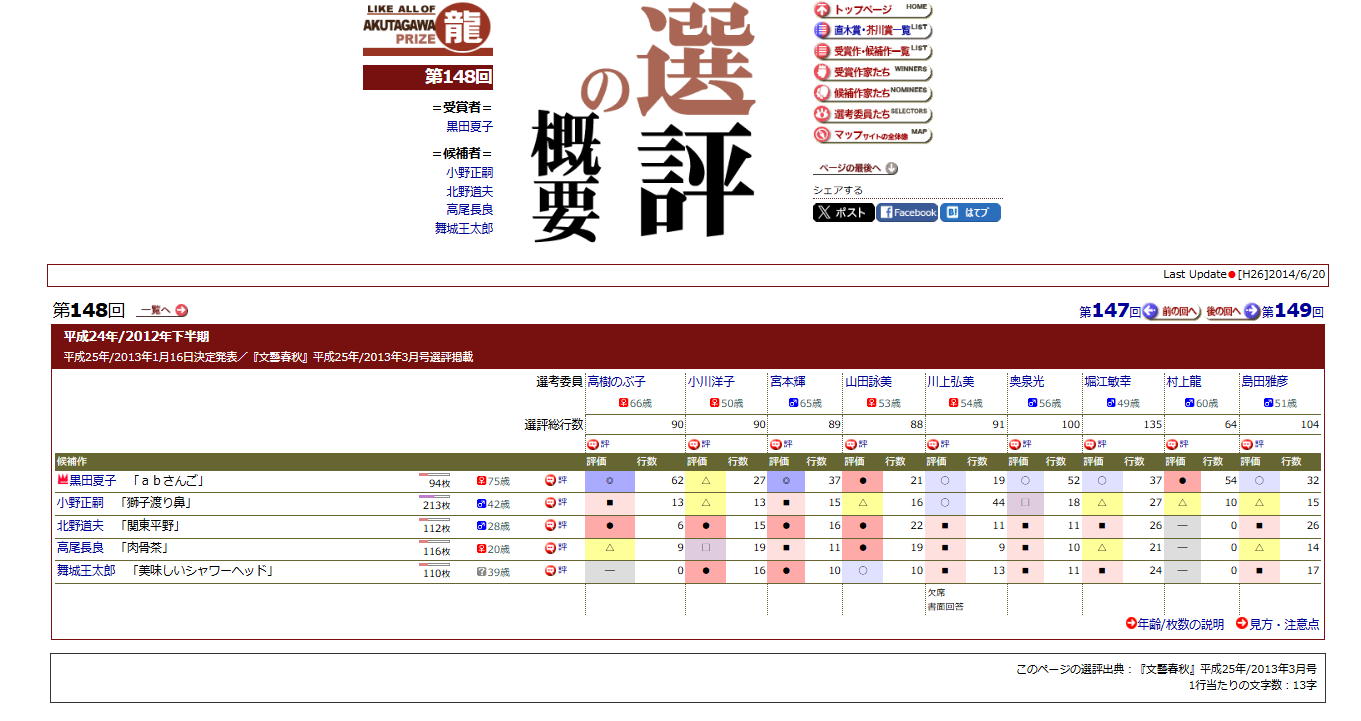Click the 評 comment icon in 舞城王太郎's row
The image size is (1361, 721).
[x=555, y=571]
